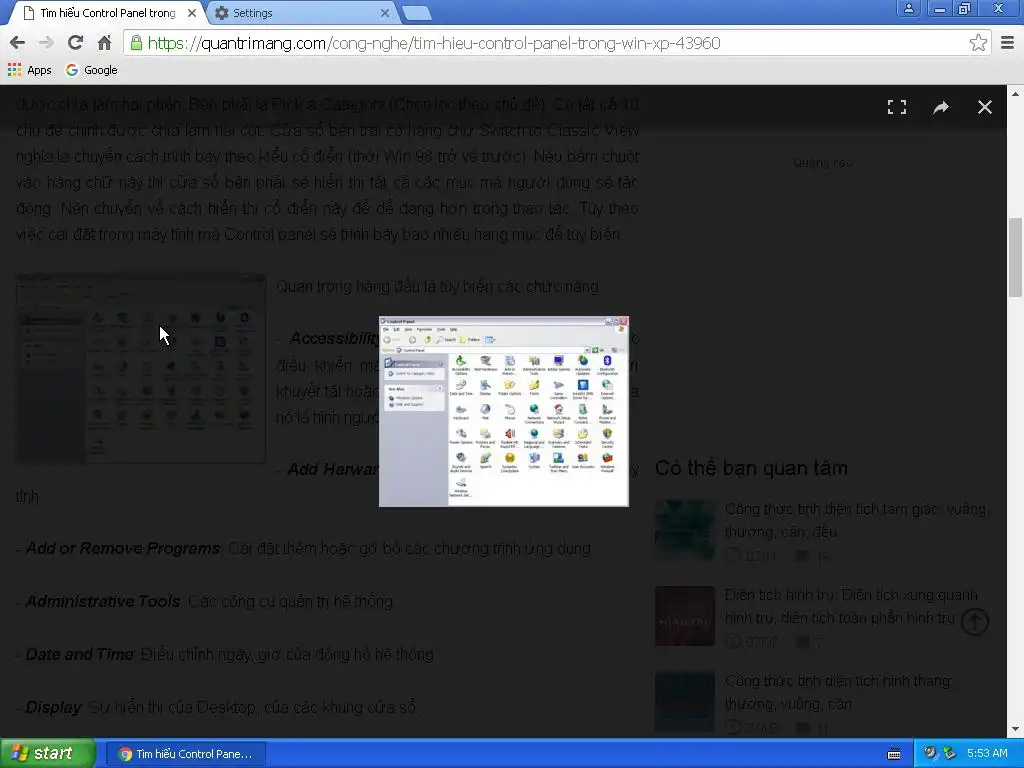Screen dimensions: 1024x768
Task: Click the browser Back arrow
Action: tap(18, 43)
